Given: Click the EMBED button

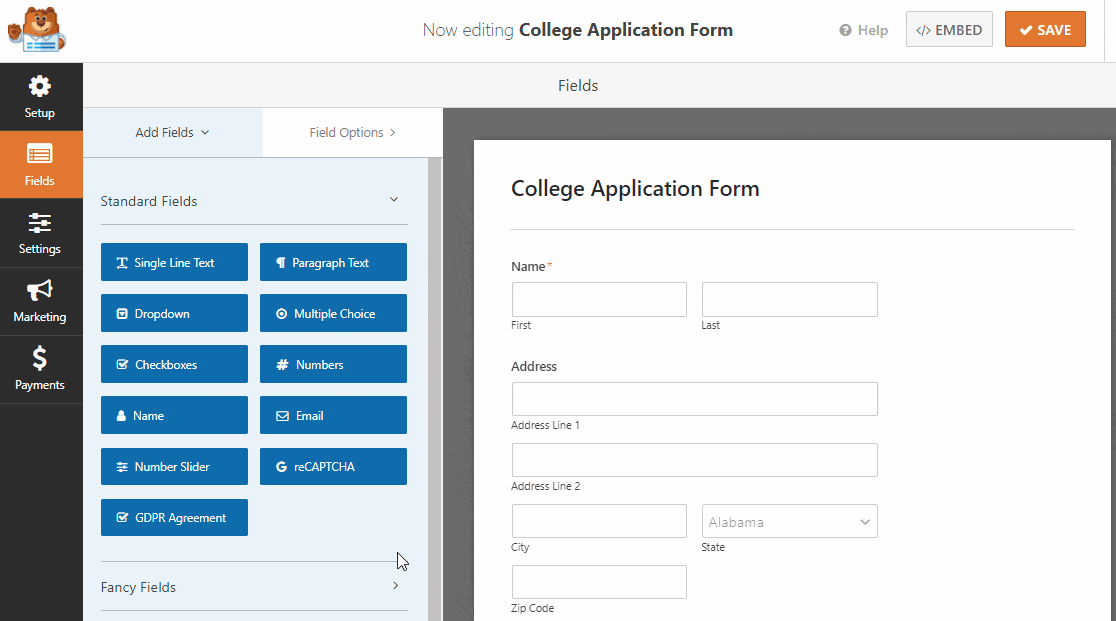Looking at the screenshot, I should coord(949,30).
